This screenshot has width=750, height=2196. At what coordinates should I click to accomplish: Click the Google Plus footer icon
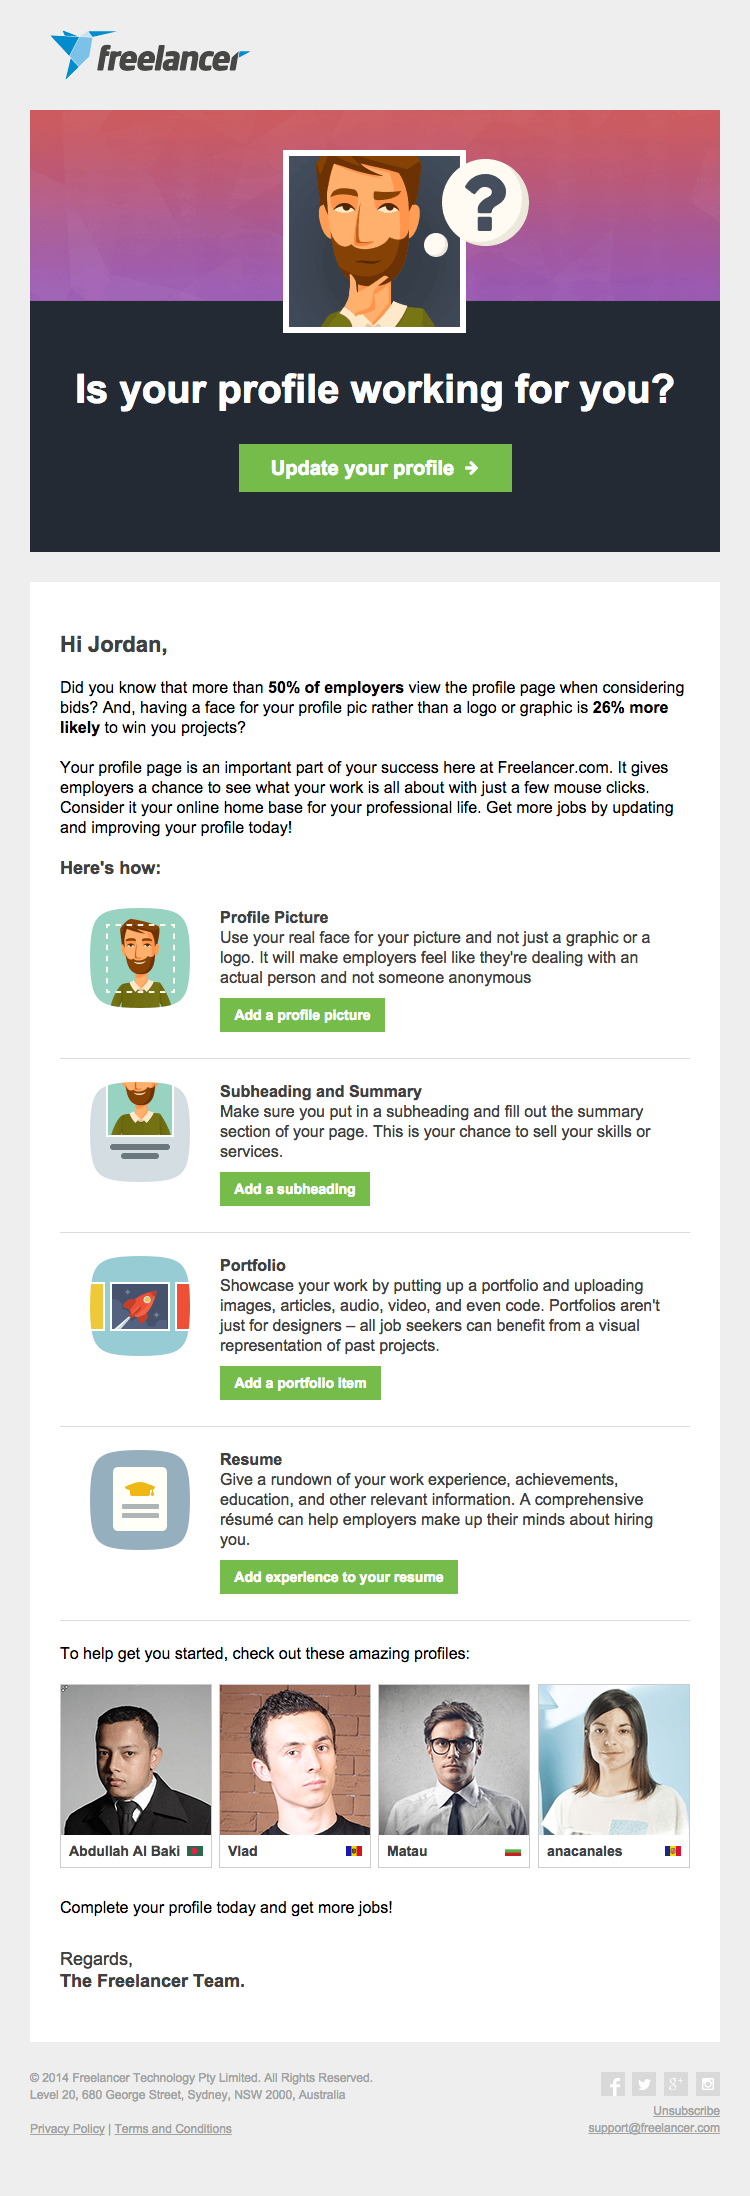coord(676,2084)
